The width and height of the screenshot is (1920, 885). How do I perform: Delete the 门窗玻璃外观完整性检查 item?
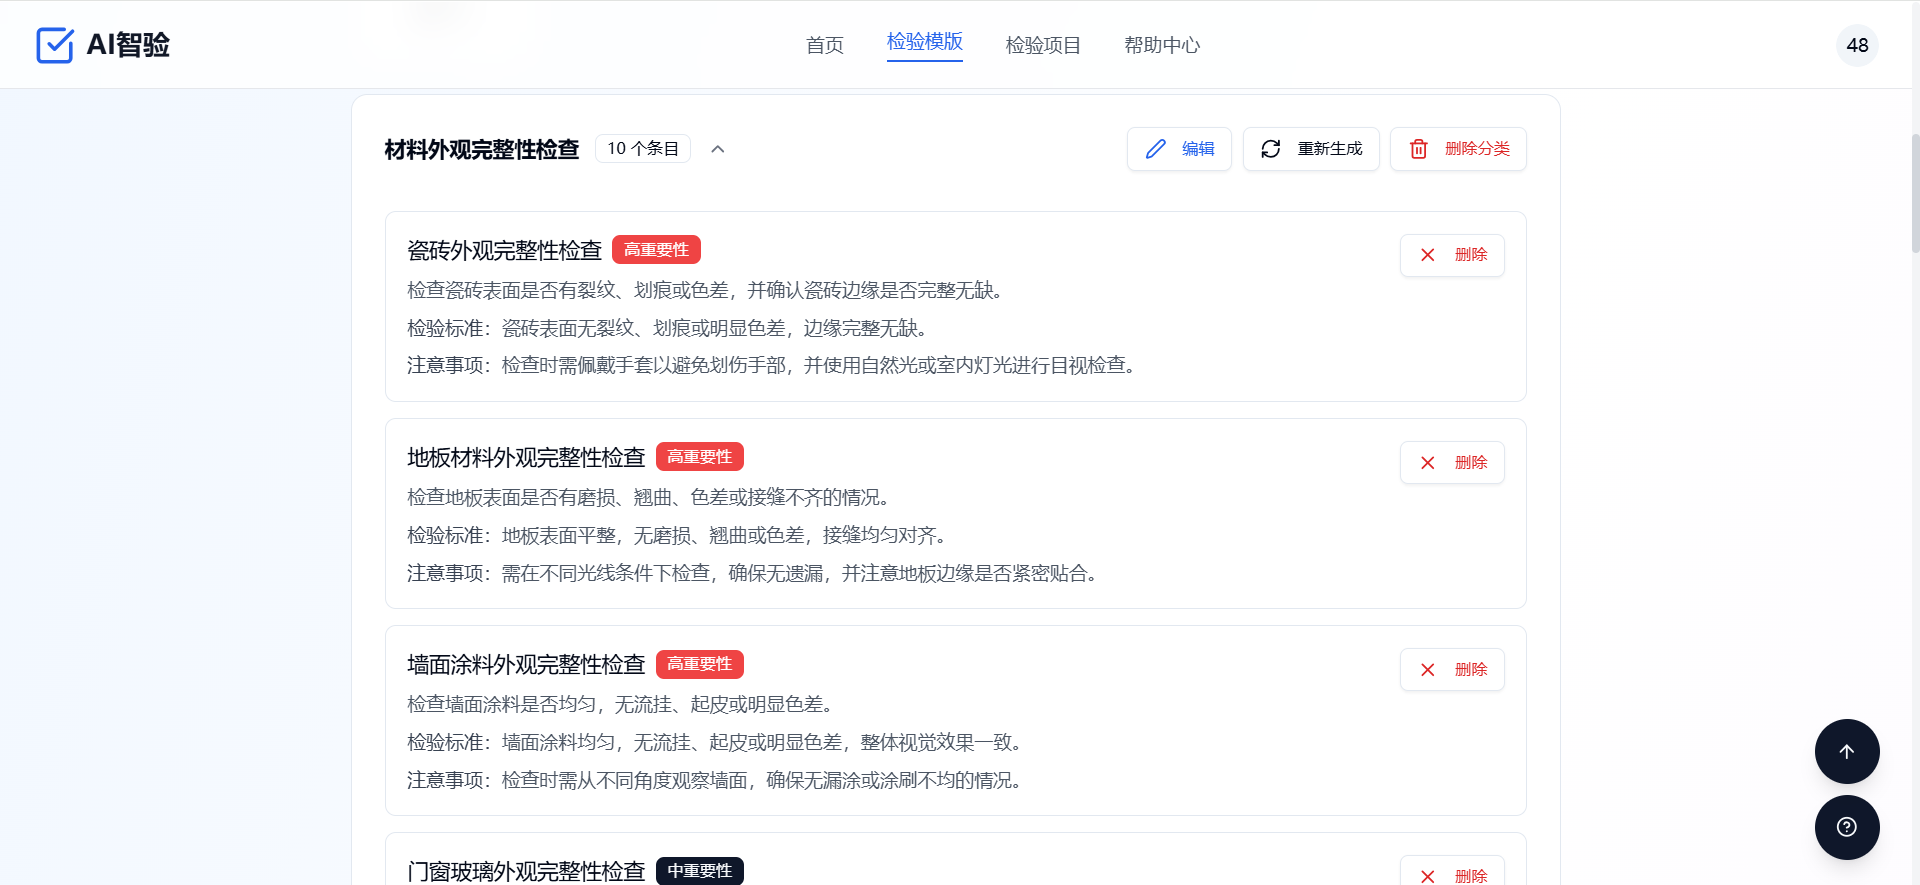1452,875
